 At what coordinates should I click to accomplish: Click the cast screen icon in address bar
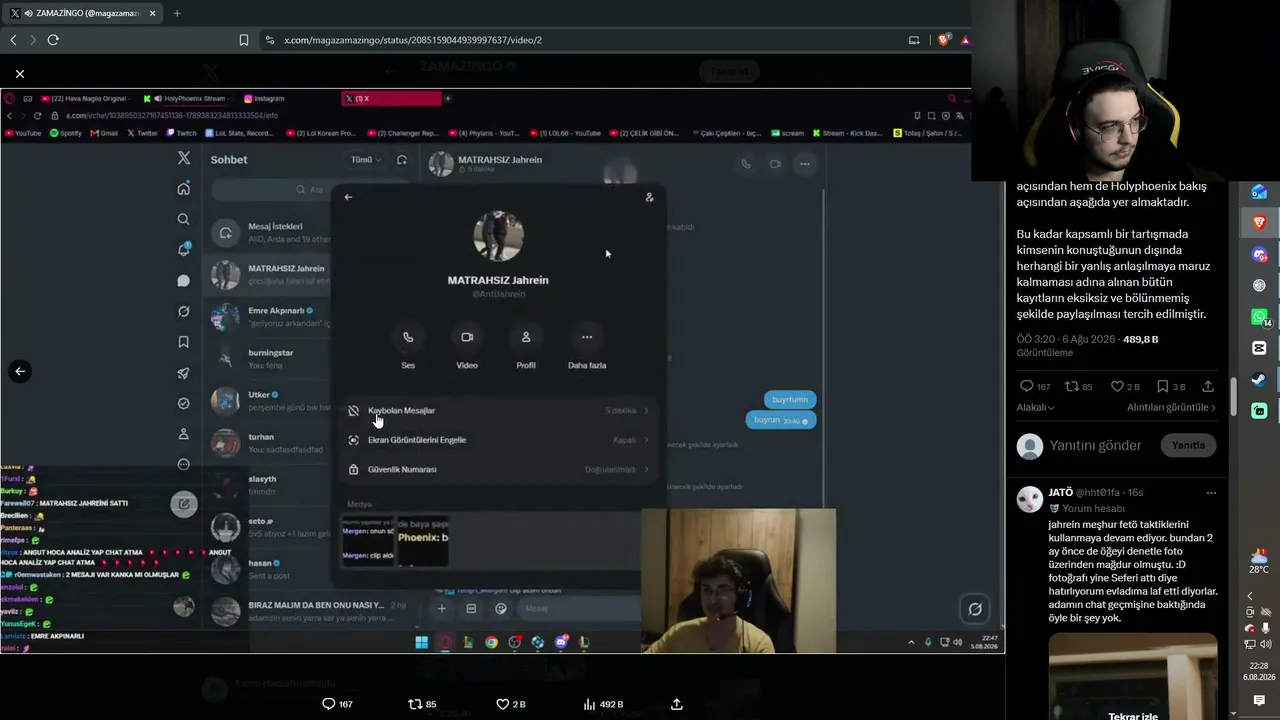(x=914, y=40)
